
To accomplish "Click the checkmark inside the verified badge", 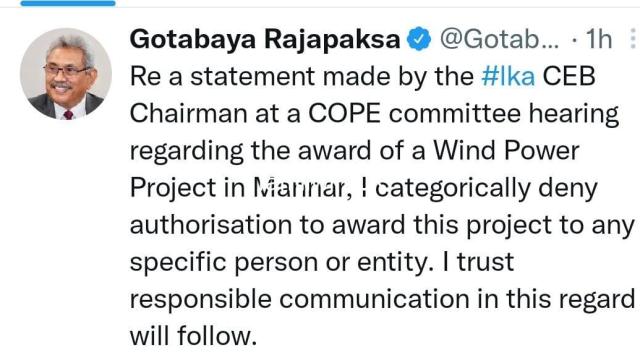I will (x=419, y=39).
